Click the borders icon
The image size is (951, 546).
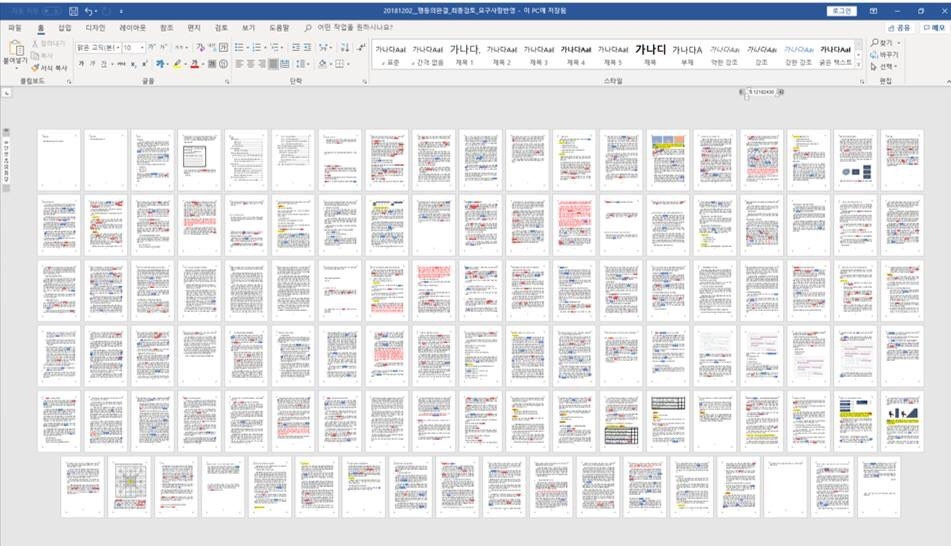click(x=340, y=64)
